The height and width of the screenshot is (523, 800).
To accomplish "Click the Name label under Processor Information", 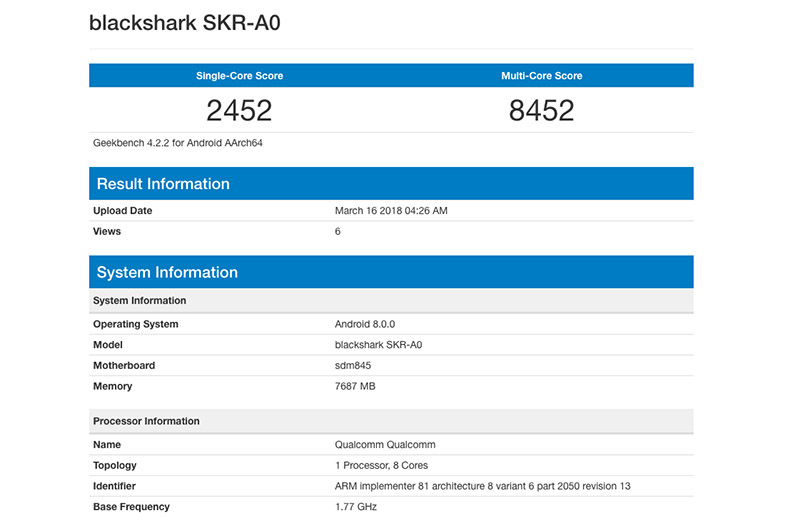I will click(107, 444).
